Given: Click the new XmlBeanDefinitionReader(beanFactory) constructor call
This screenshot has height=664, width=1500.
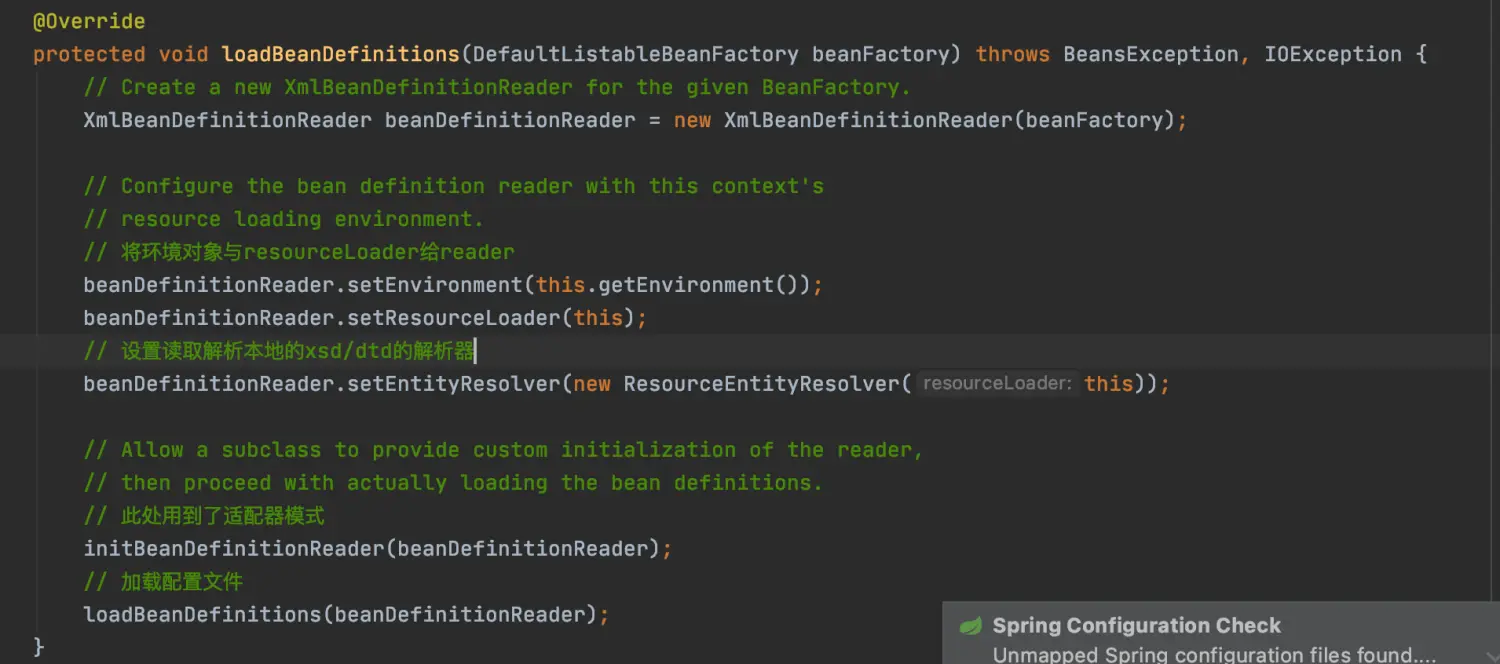Looking at the screenshot, I should 923,120.
